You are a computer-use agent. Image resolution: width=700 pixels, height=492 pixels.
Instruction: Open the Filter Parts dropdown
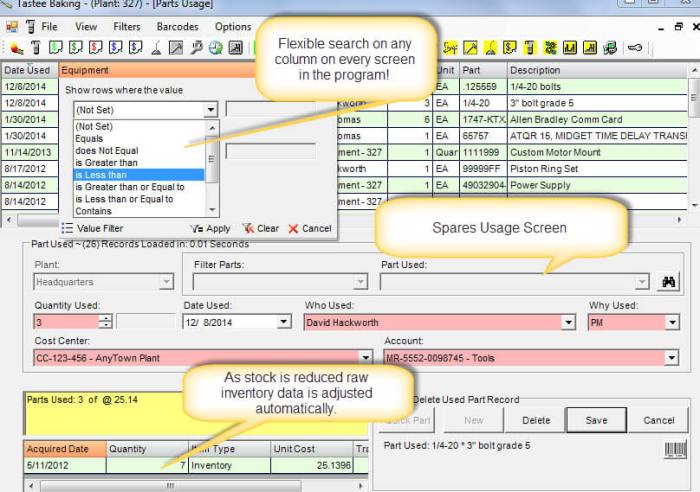(x=360, y=282)
